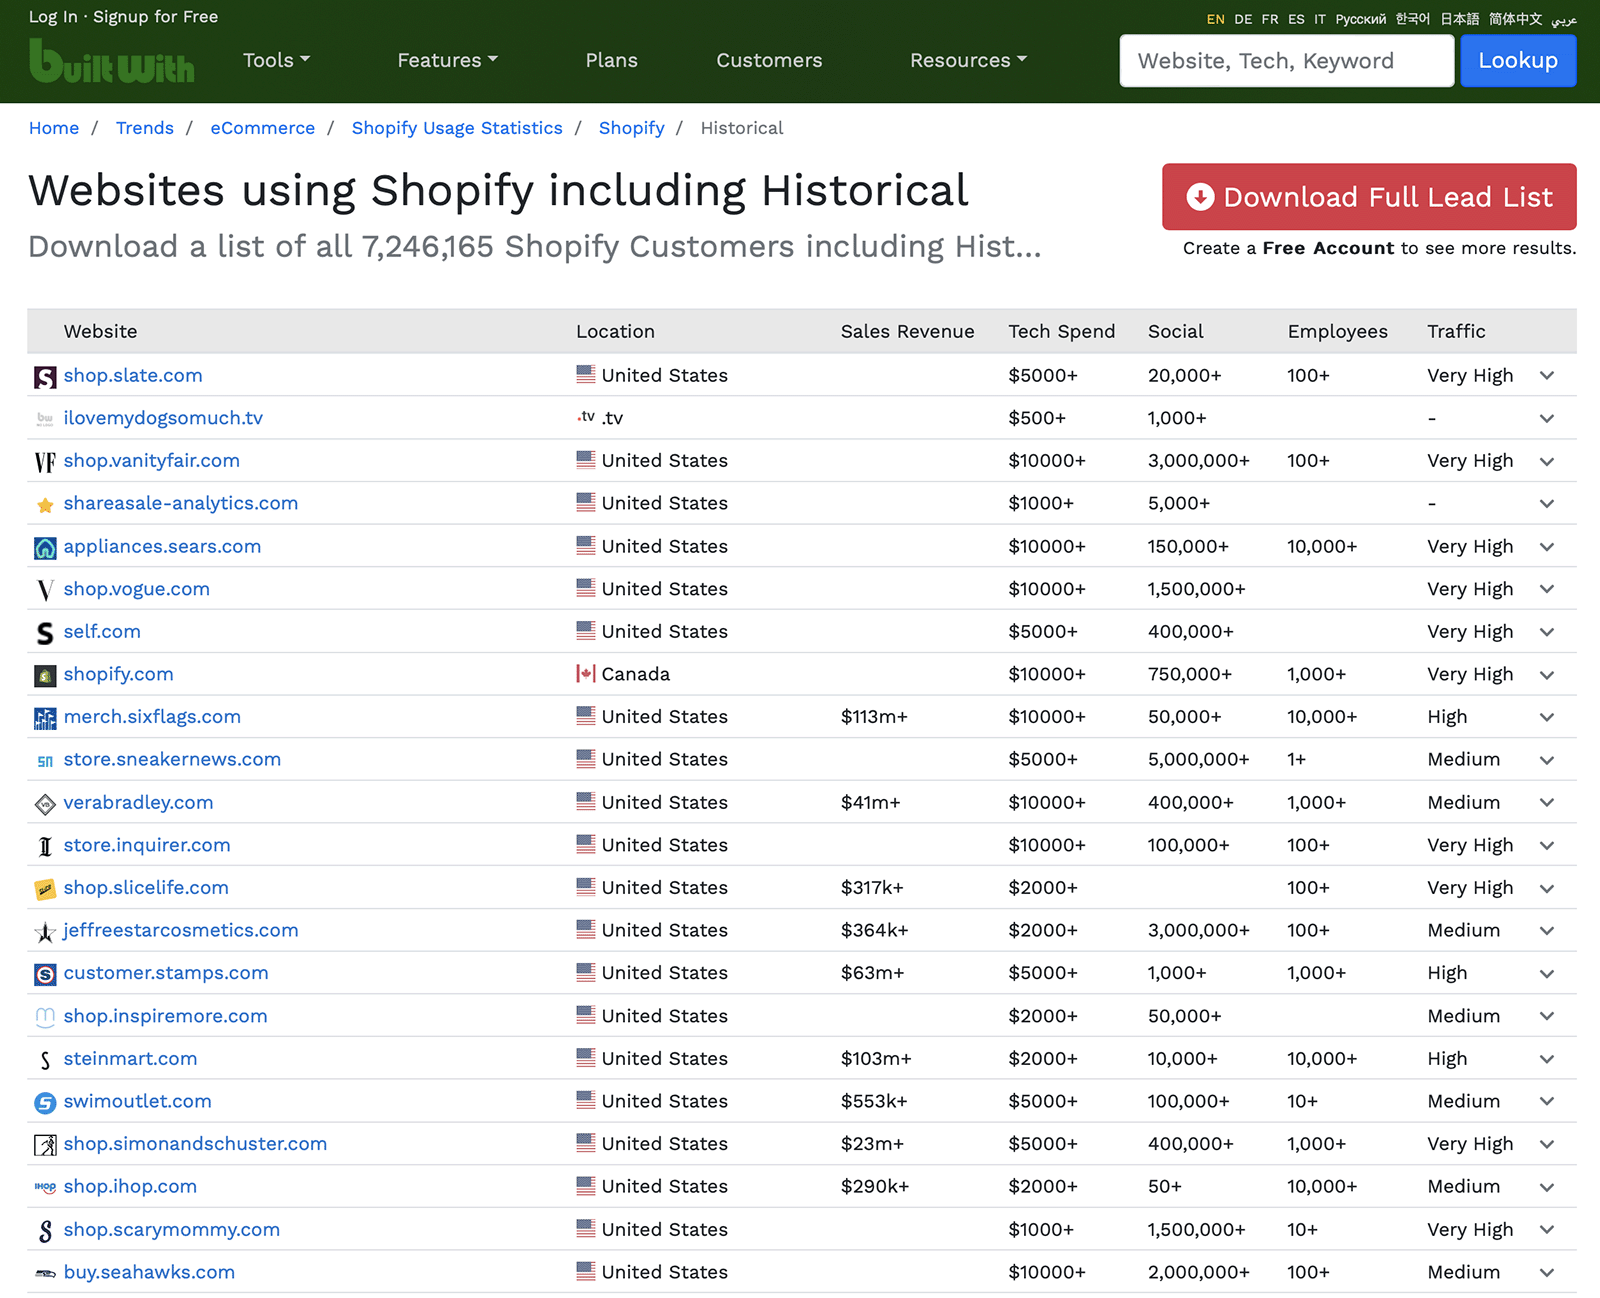Click the appliances.sears.com favicon
Viewport: 1600px width, 1298px height.
45,548
